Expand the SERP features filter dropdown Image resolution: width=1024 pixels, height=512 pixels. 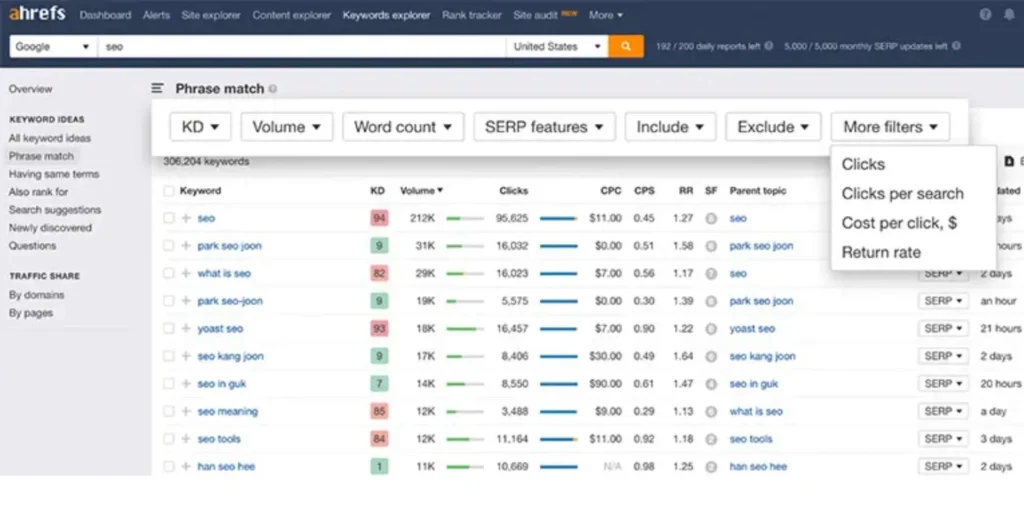544,127
